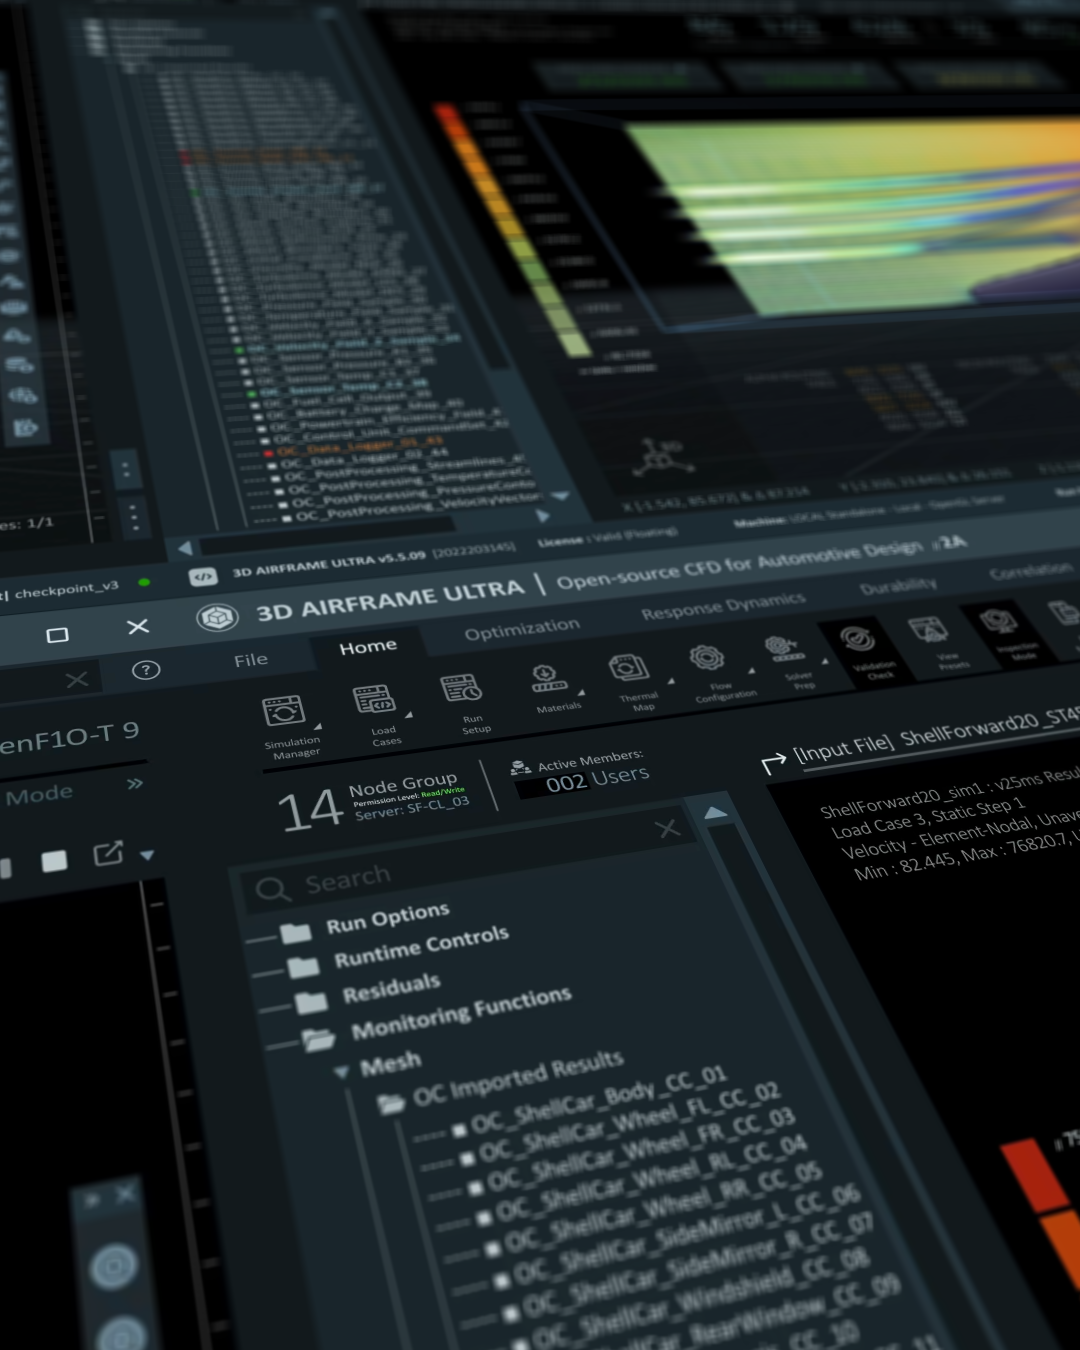This screenshot has width=1080, height=1350.
Task: Open the Solver Prep tool
Action: (784, 649)
